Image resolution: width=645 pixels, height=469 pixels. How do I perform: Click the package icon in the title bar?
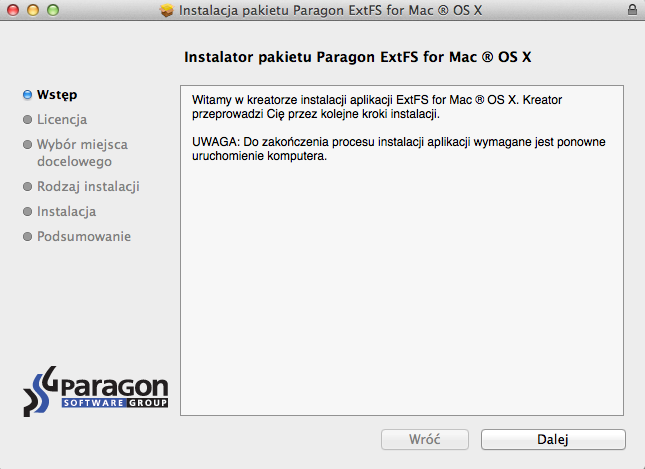click(x=167, y=10)
